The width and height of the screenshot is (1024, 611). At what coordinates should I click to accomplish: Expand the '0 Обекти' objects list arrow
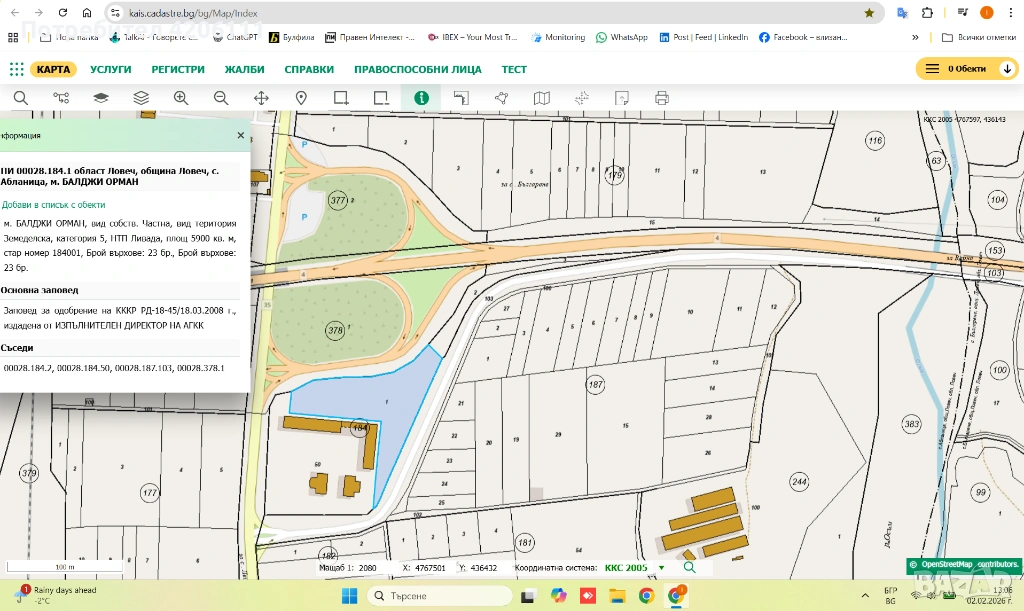(1006, 69)
